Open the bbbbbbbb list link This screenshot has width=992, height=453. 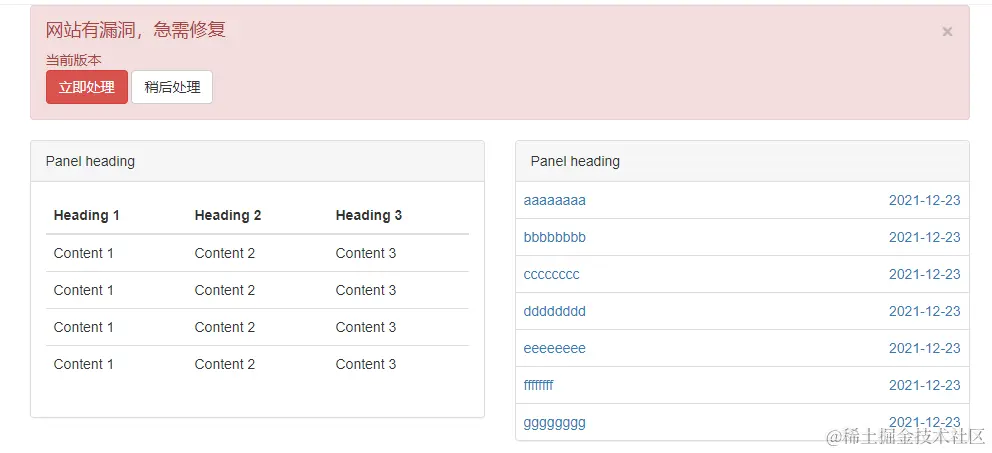pyautogui.click(x=555, y=237)
